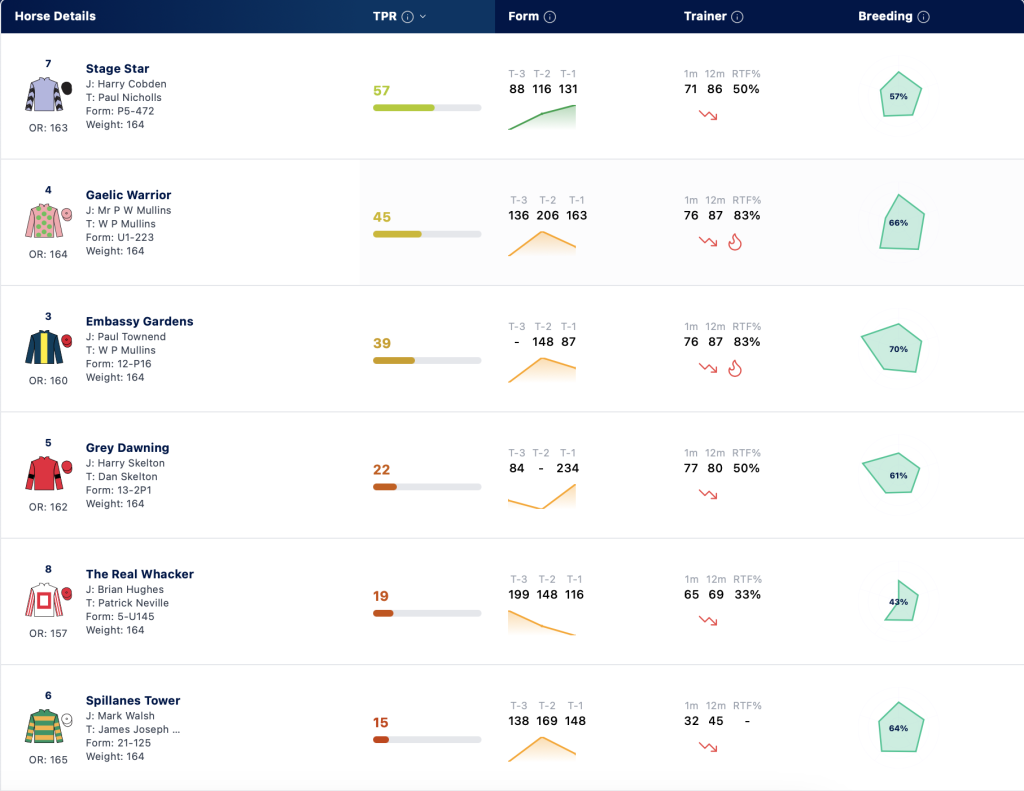1024x791 pixels.
Task: Click Gaelic Warrior's hot trainer flame icon
Action: (735, 242)
